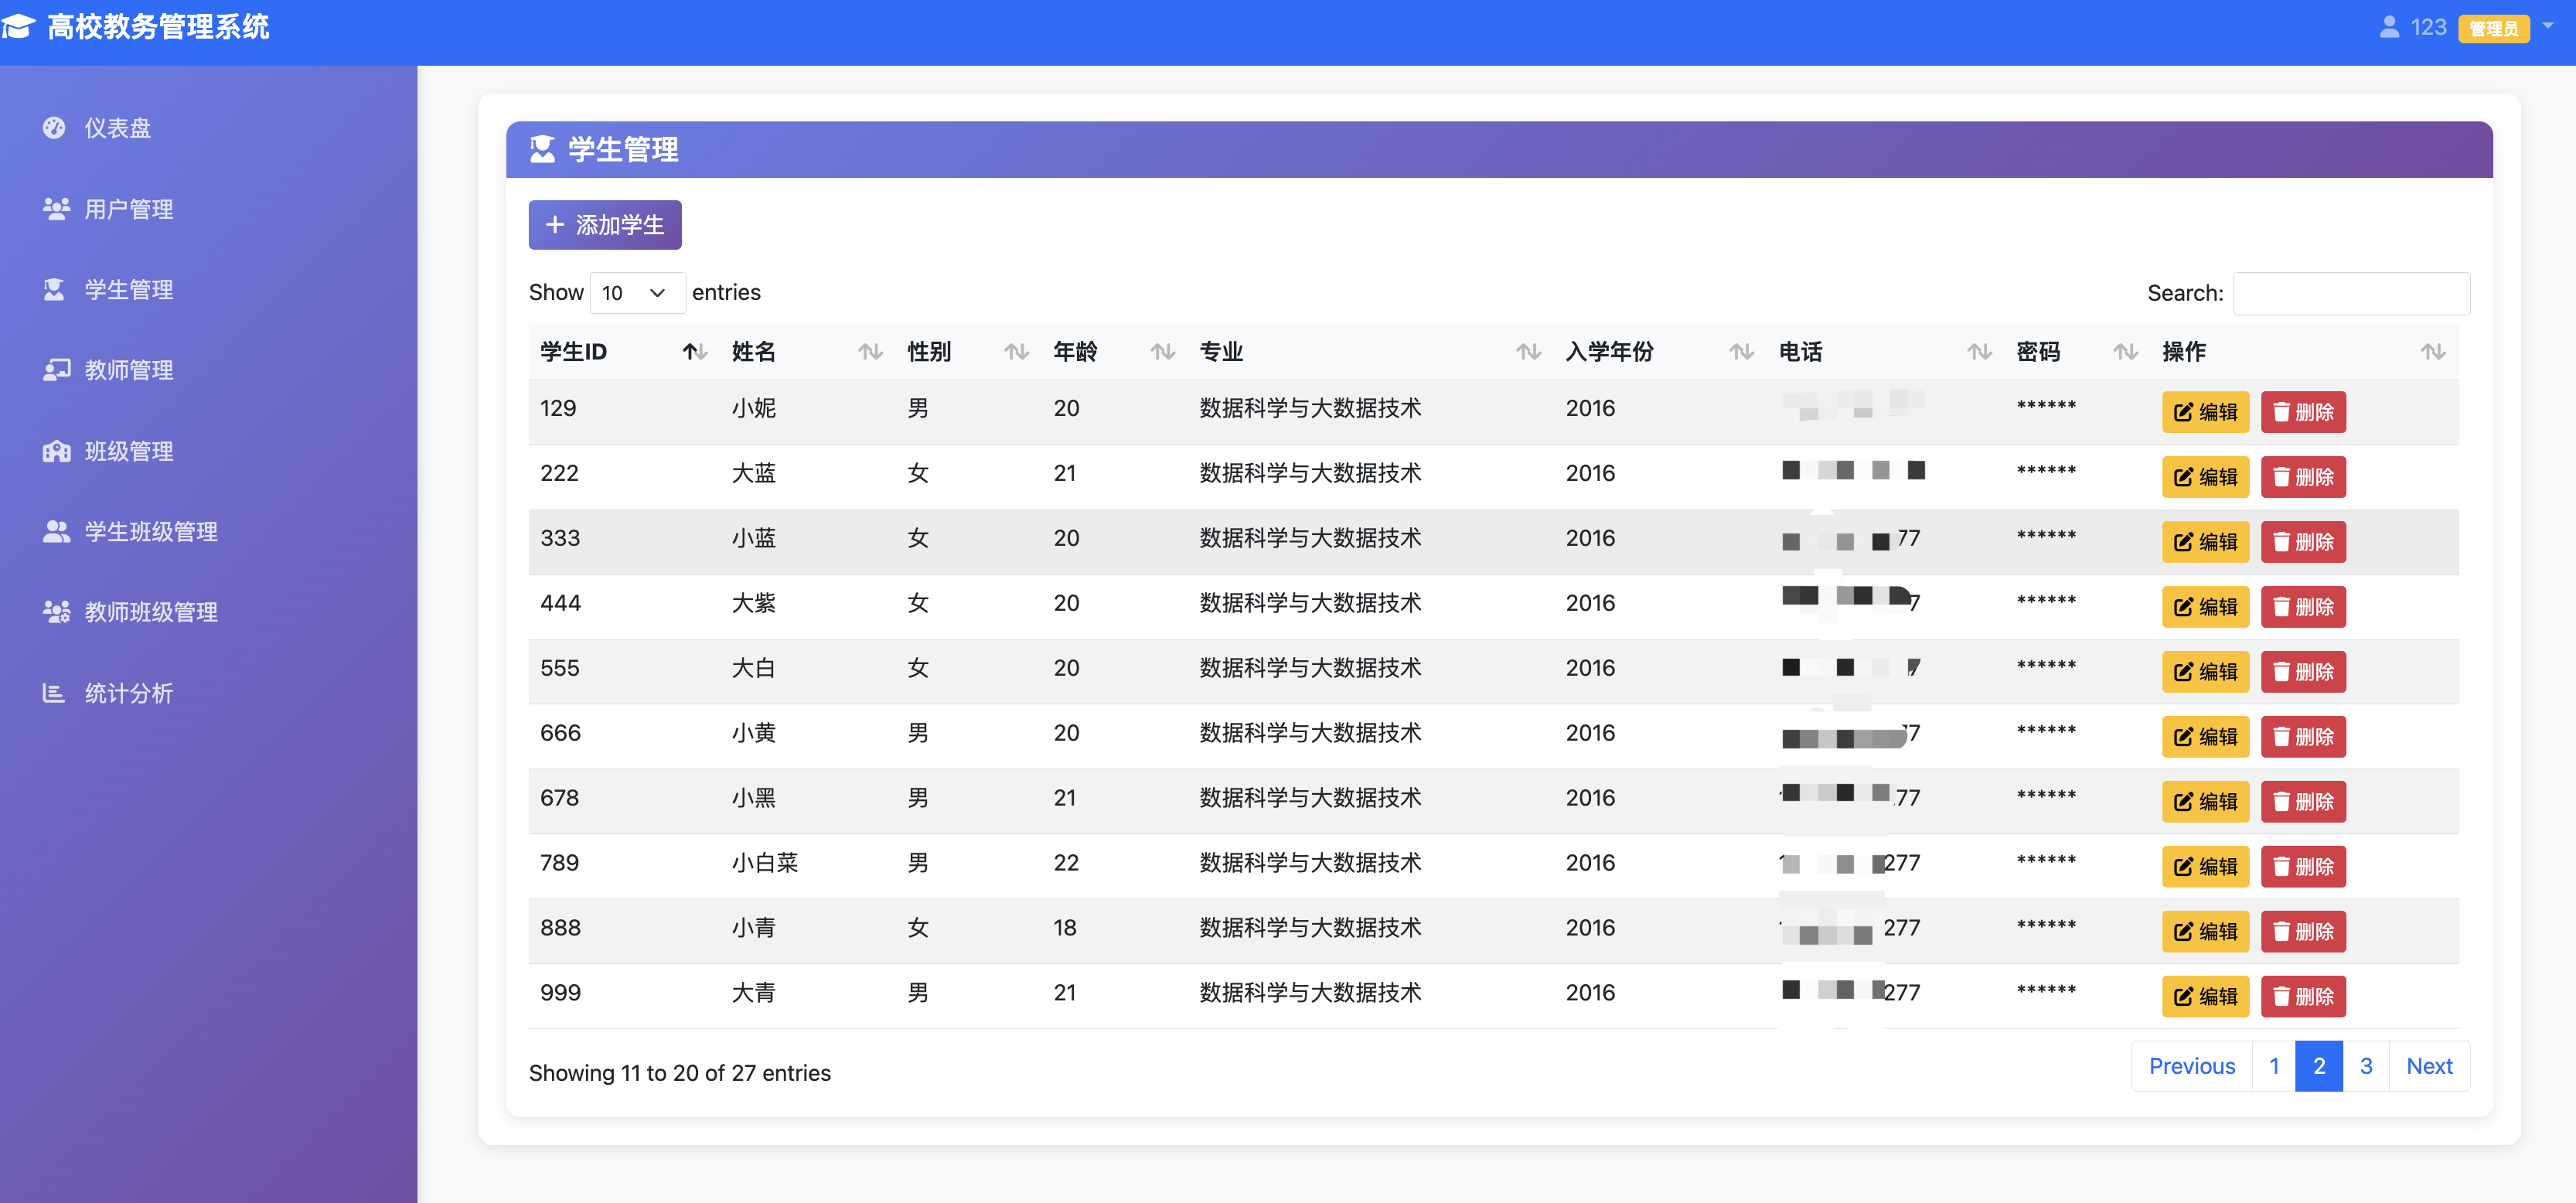Go to pagination page 3
2576x1203 pixels.
tap(2365, 1066)
